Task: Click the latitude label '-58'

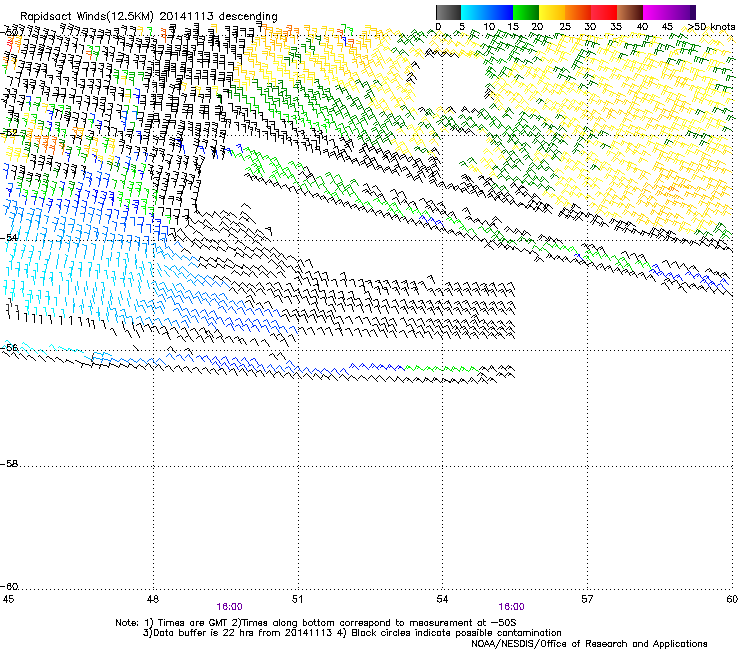Action: click(9, 464)
